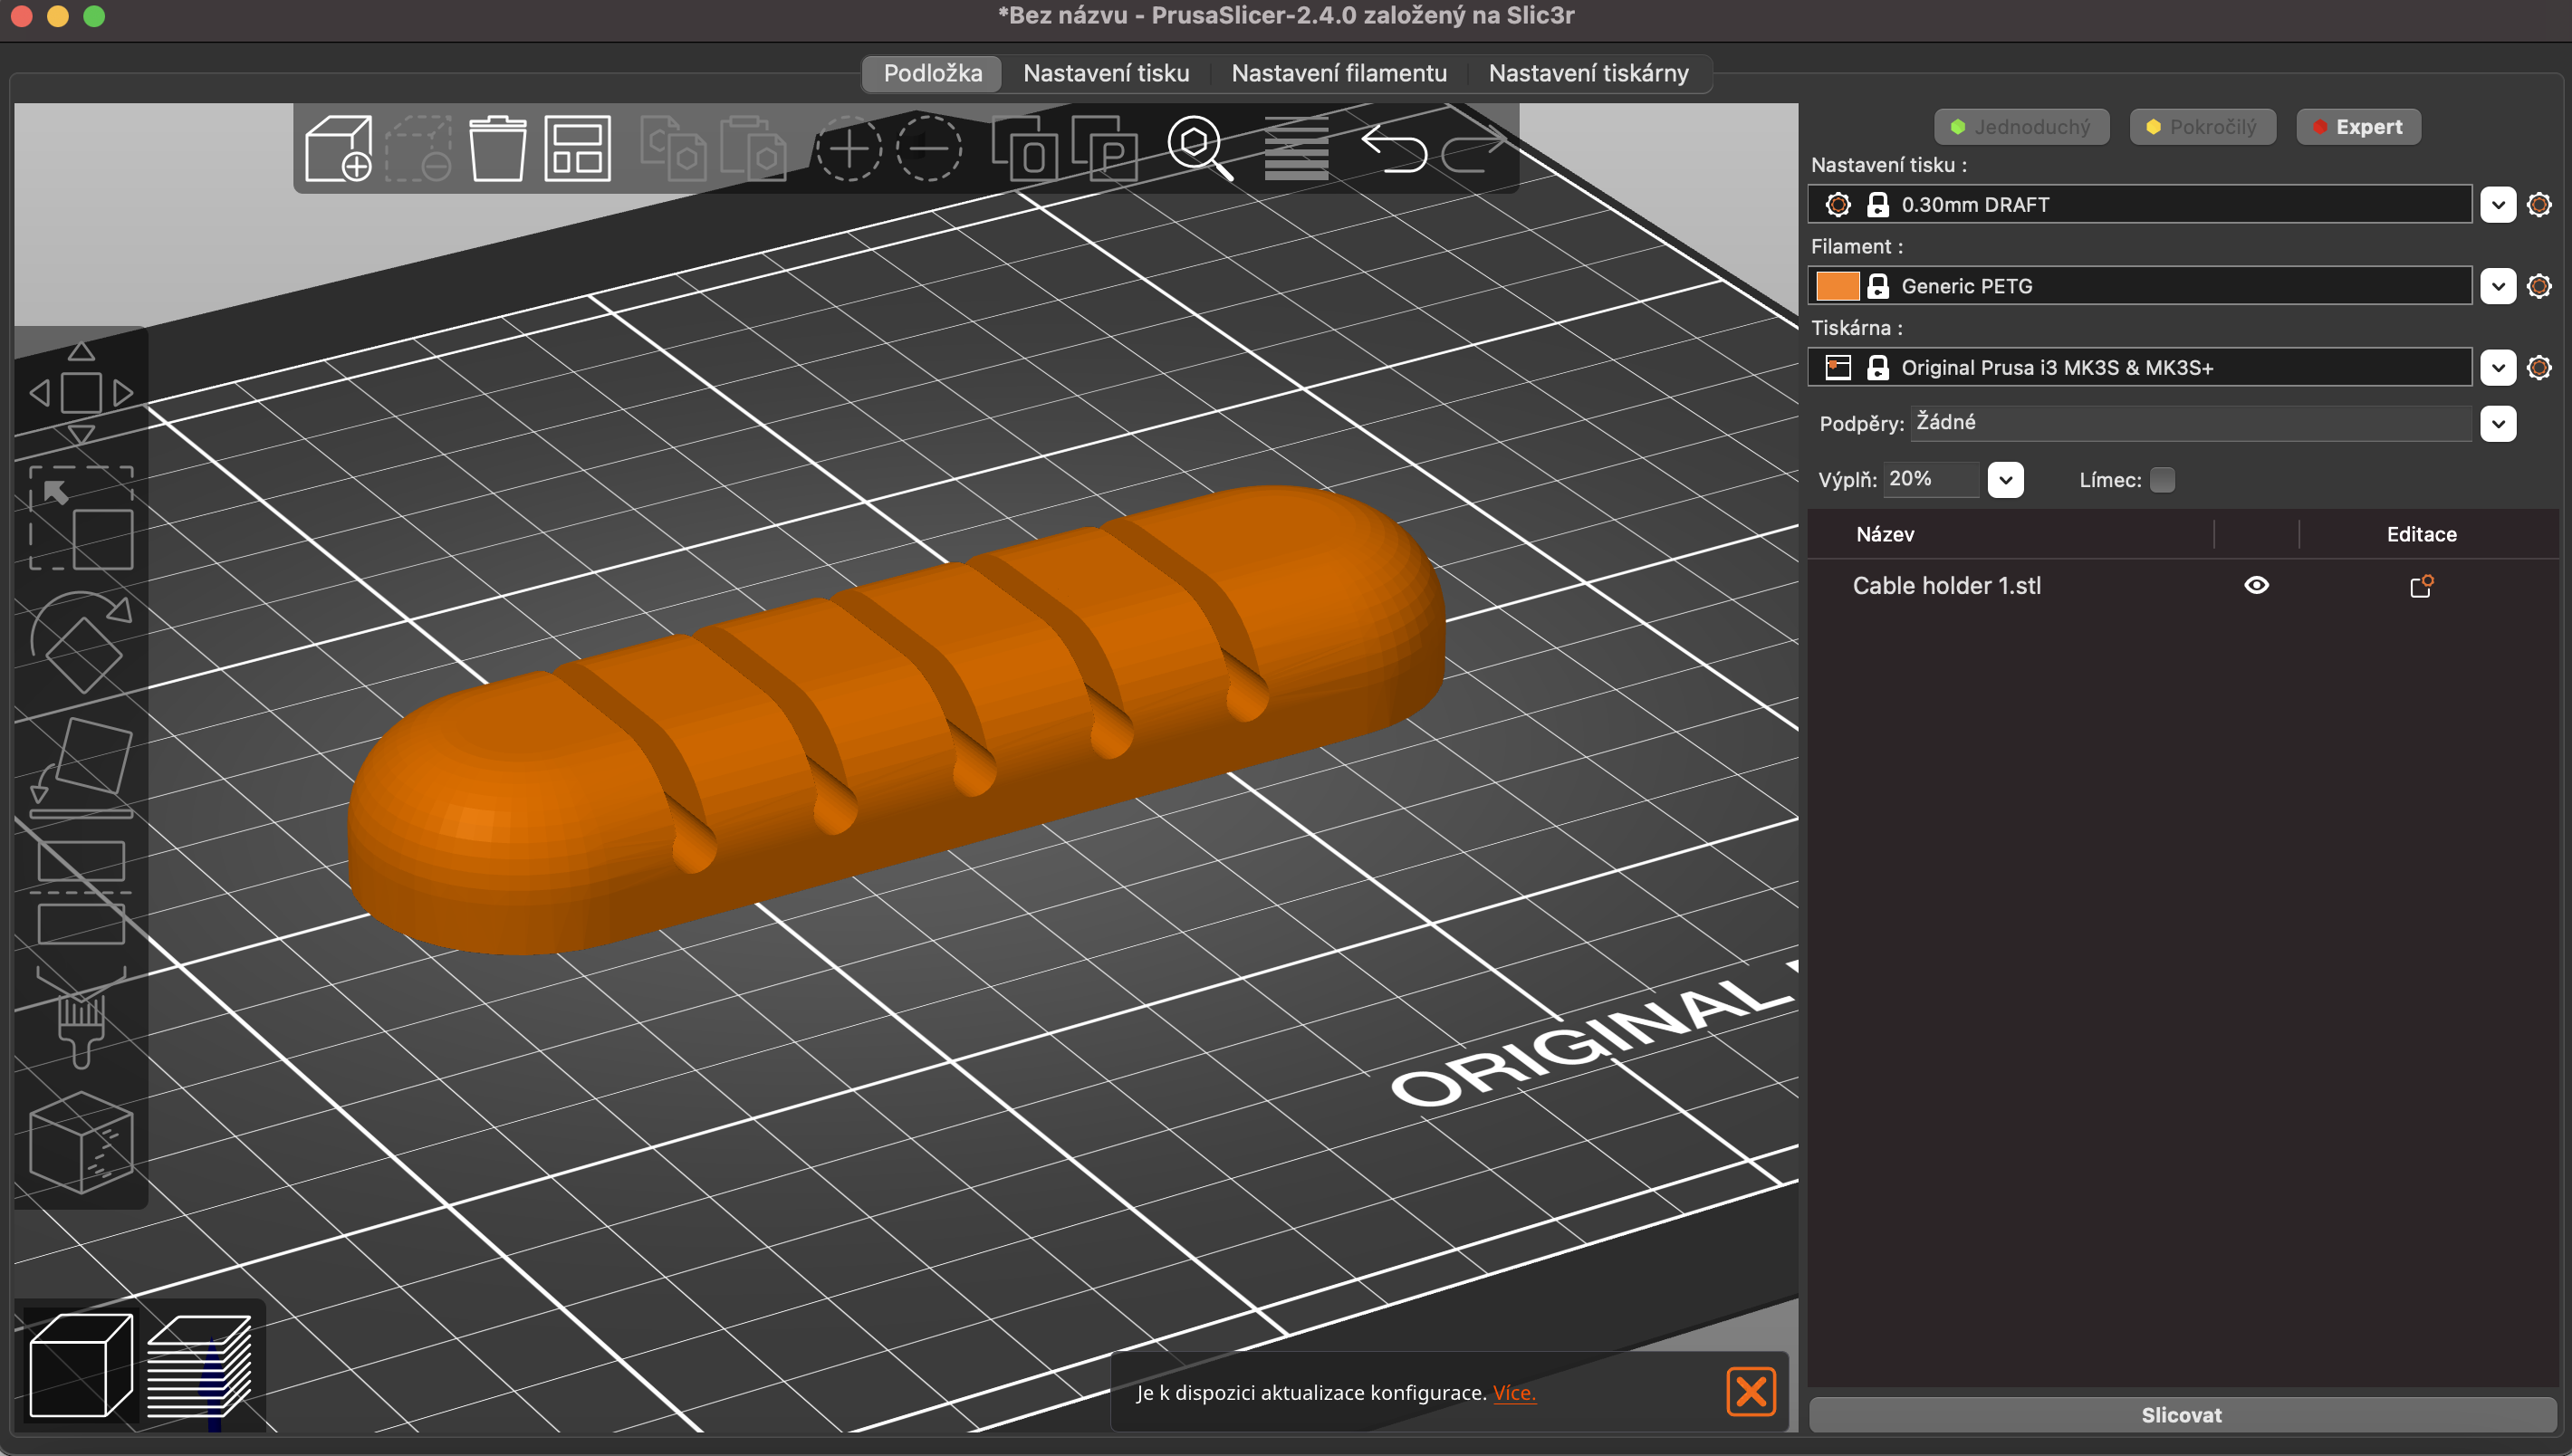Follow the Více link in notification

tap(1514, 1393)
